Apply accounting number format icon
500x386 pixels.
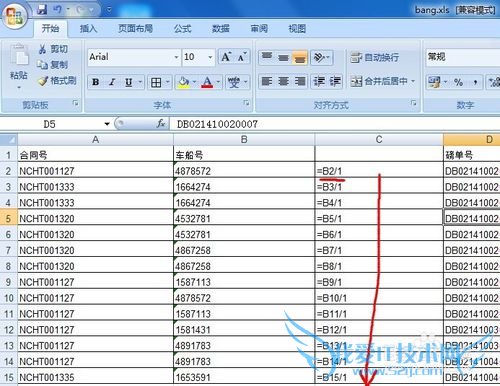434,82
